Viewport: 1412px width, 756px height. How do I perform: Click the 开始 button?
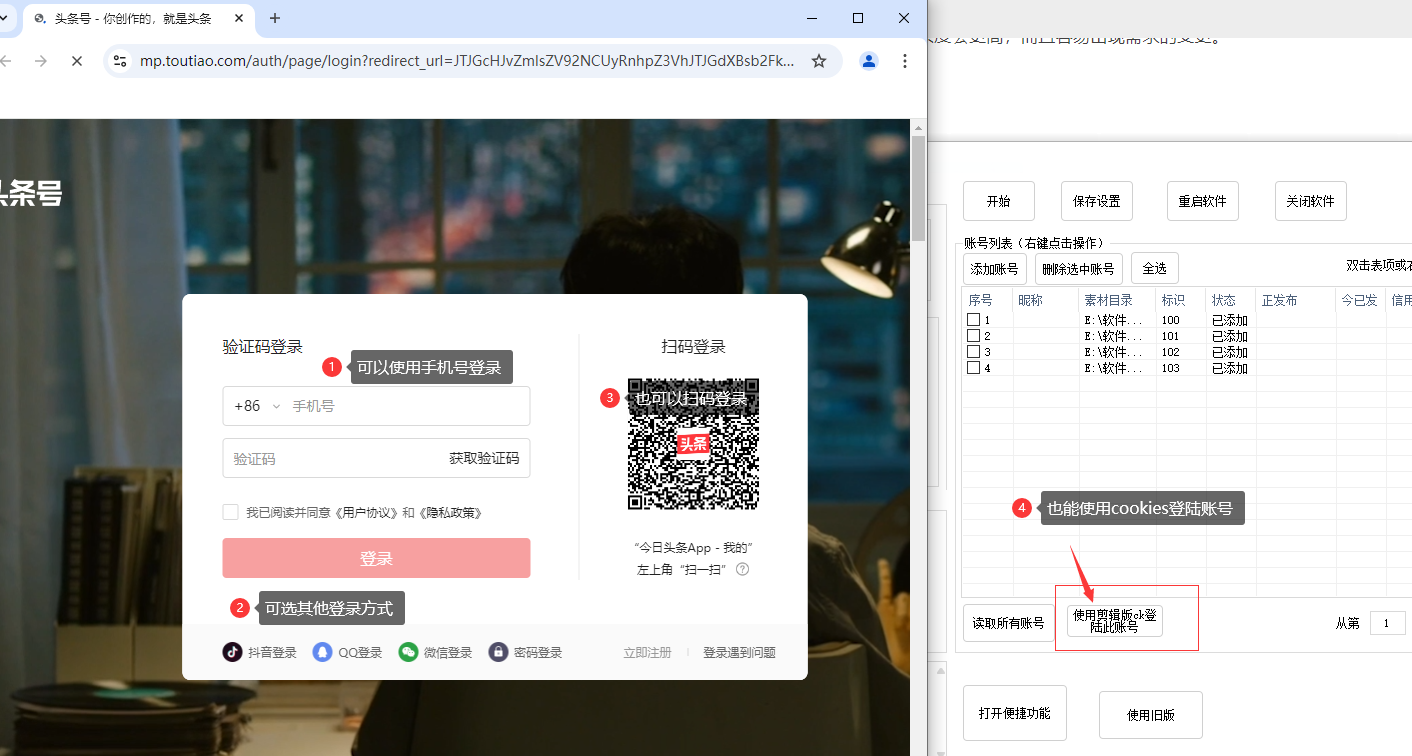[998, 201]
